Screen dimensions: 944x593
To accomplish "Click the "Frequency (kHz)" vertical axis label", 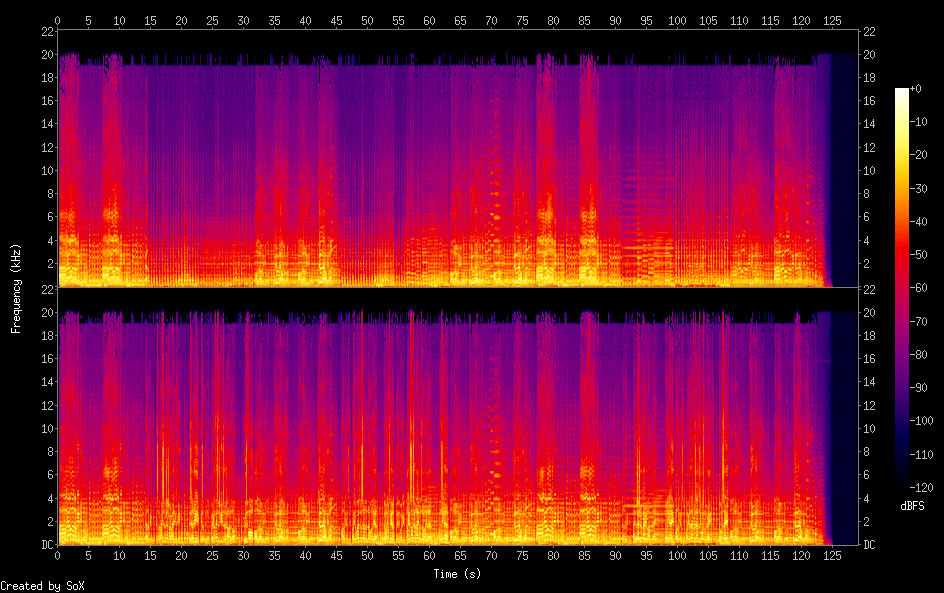I will coord(16,288).
